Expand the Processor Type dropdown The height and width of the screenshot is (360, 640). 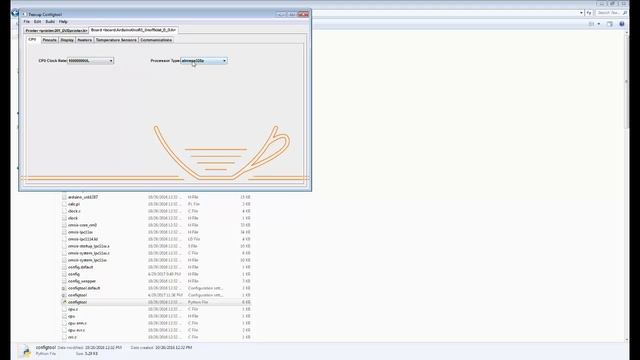click(204, 61)
